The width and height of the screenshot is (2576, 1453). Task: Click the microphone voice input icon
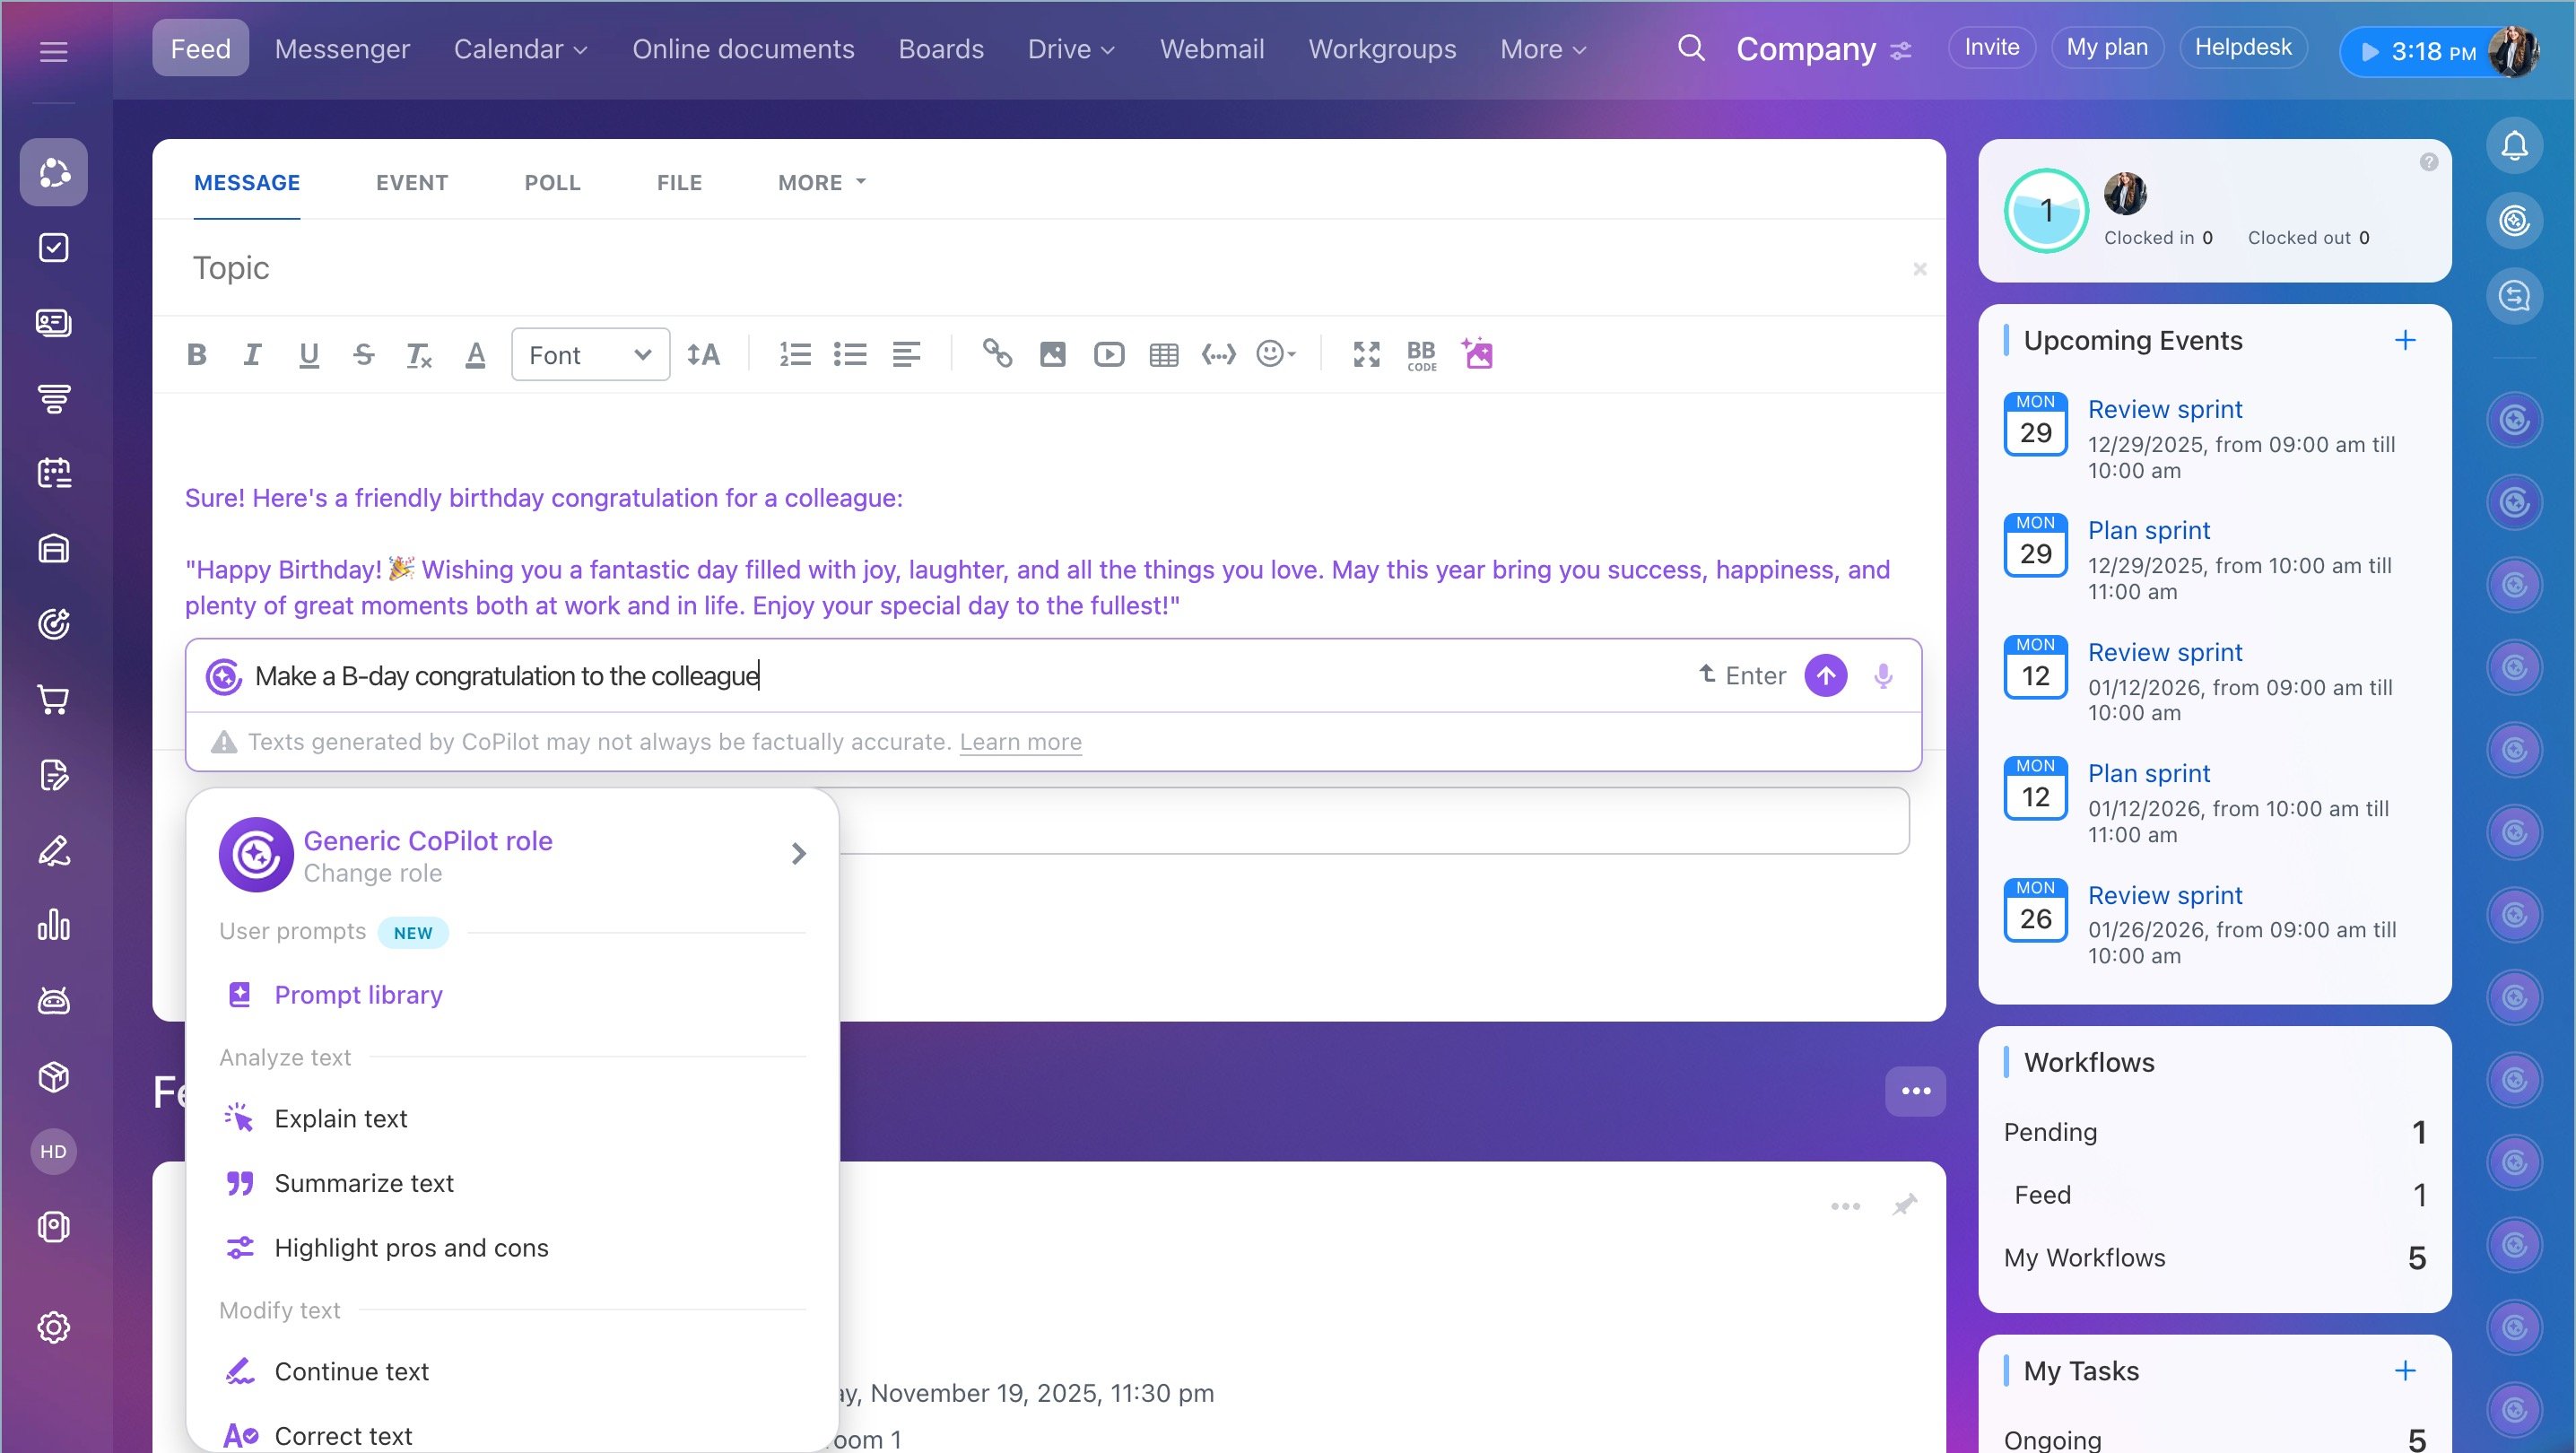pos(1883,676)
